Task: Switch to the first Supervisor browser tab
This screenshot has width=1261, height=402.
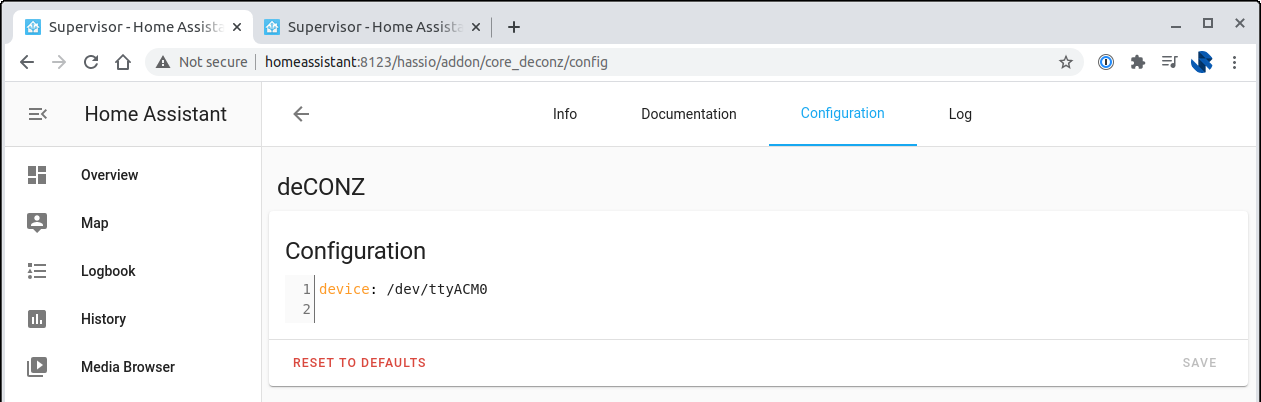Action: pyautogui.click(x=132, y=27)
